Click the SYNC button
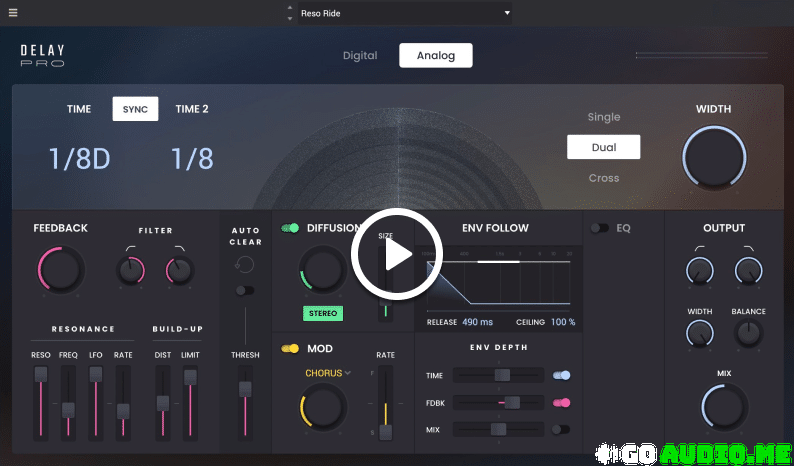Image resolution: width=794 pixels, height=467 pixels. click(135, 109)
